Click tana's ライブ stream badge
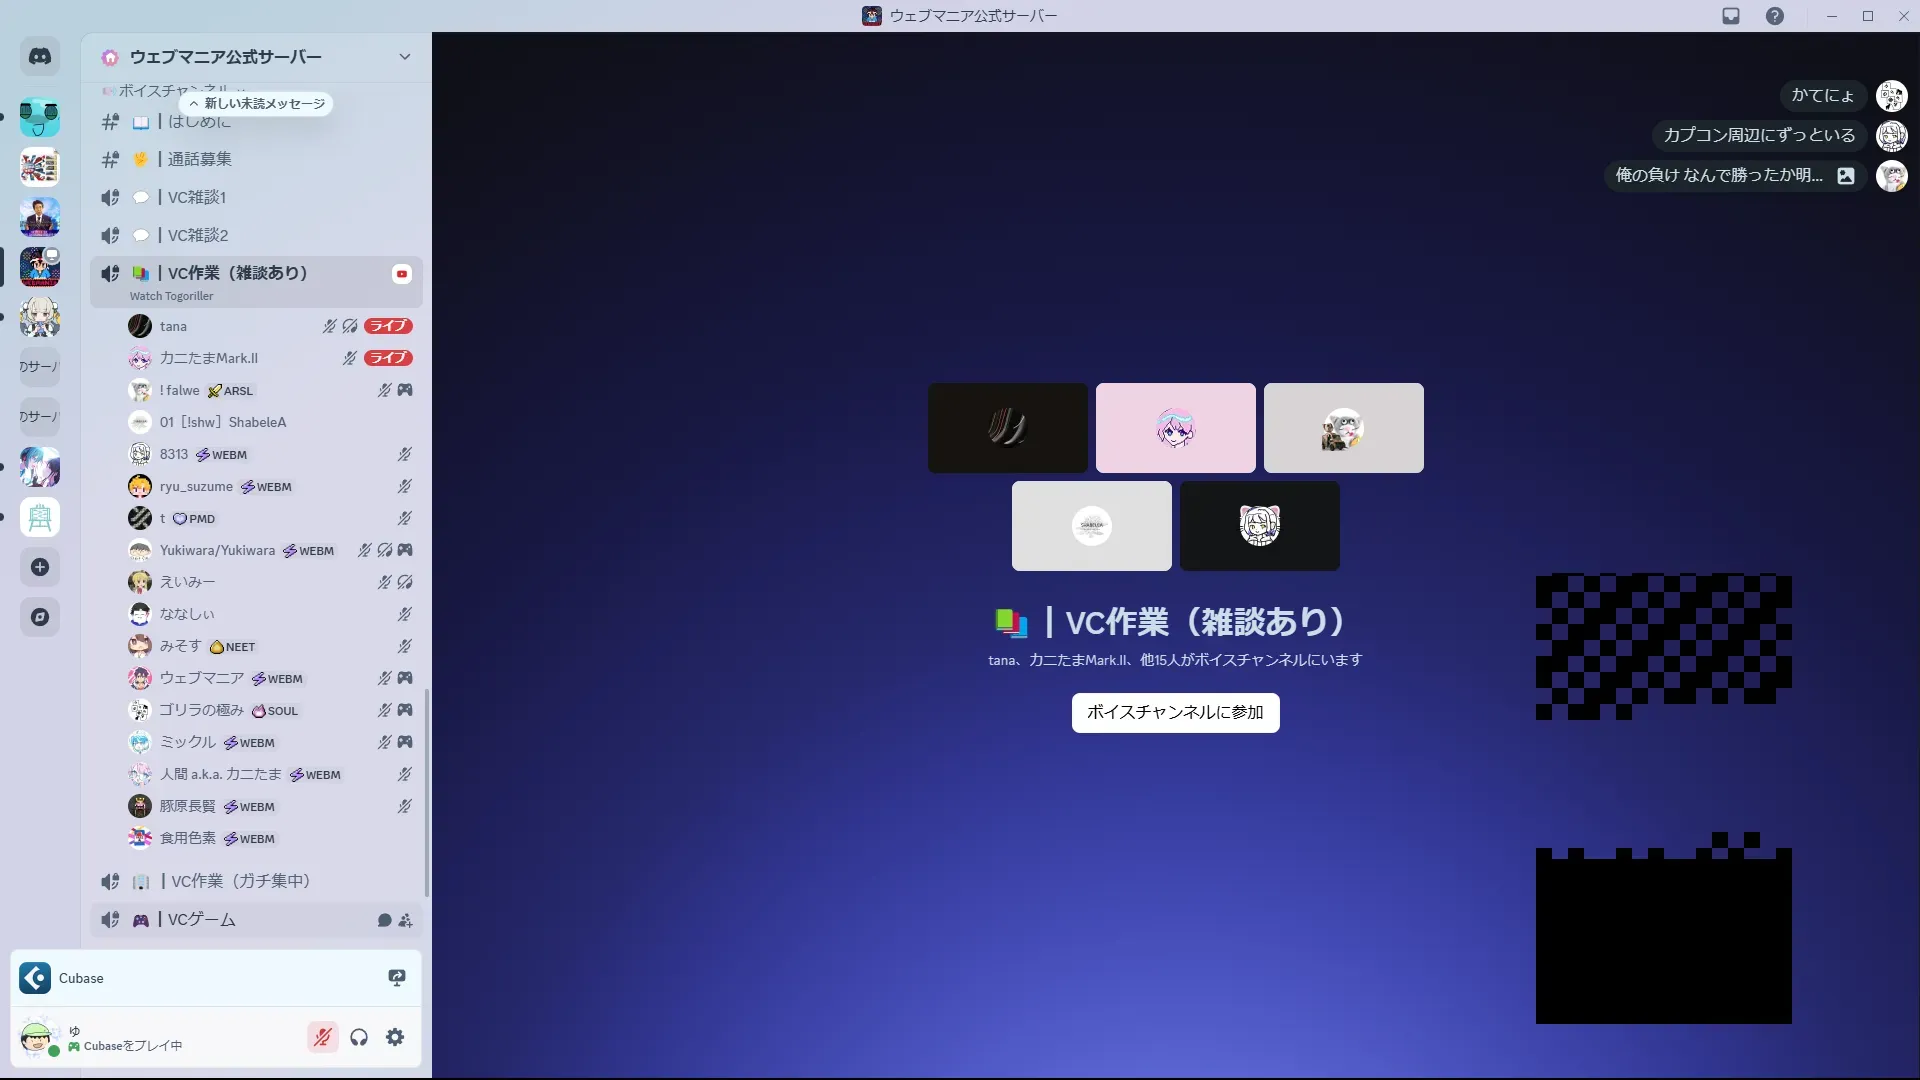This screenshot has width=1920, height=1080. 388,326
